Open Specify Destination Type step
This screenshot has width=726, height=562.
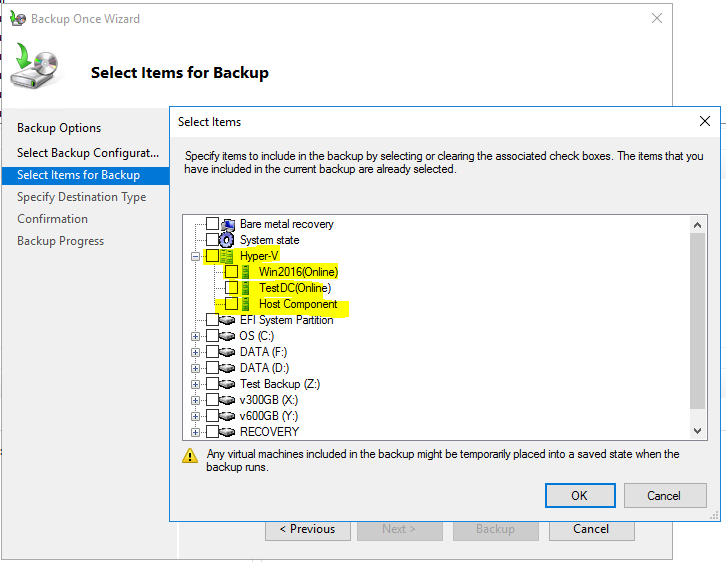tap(81, 197)
